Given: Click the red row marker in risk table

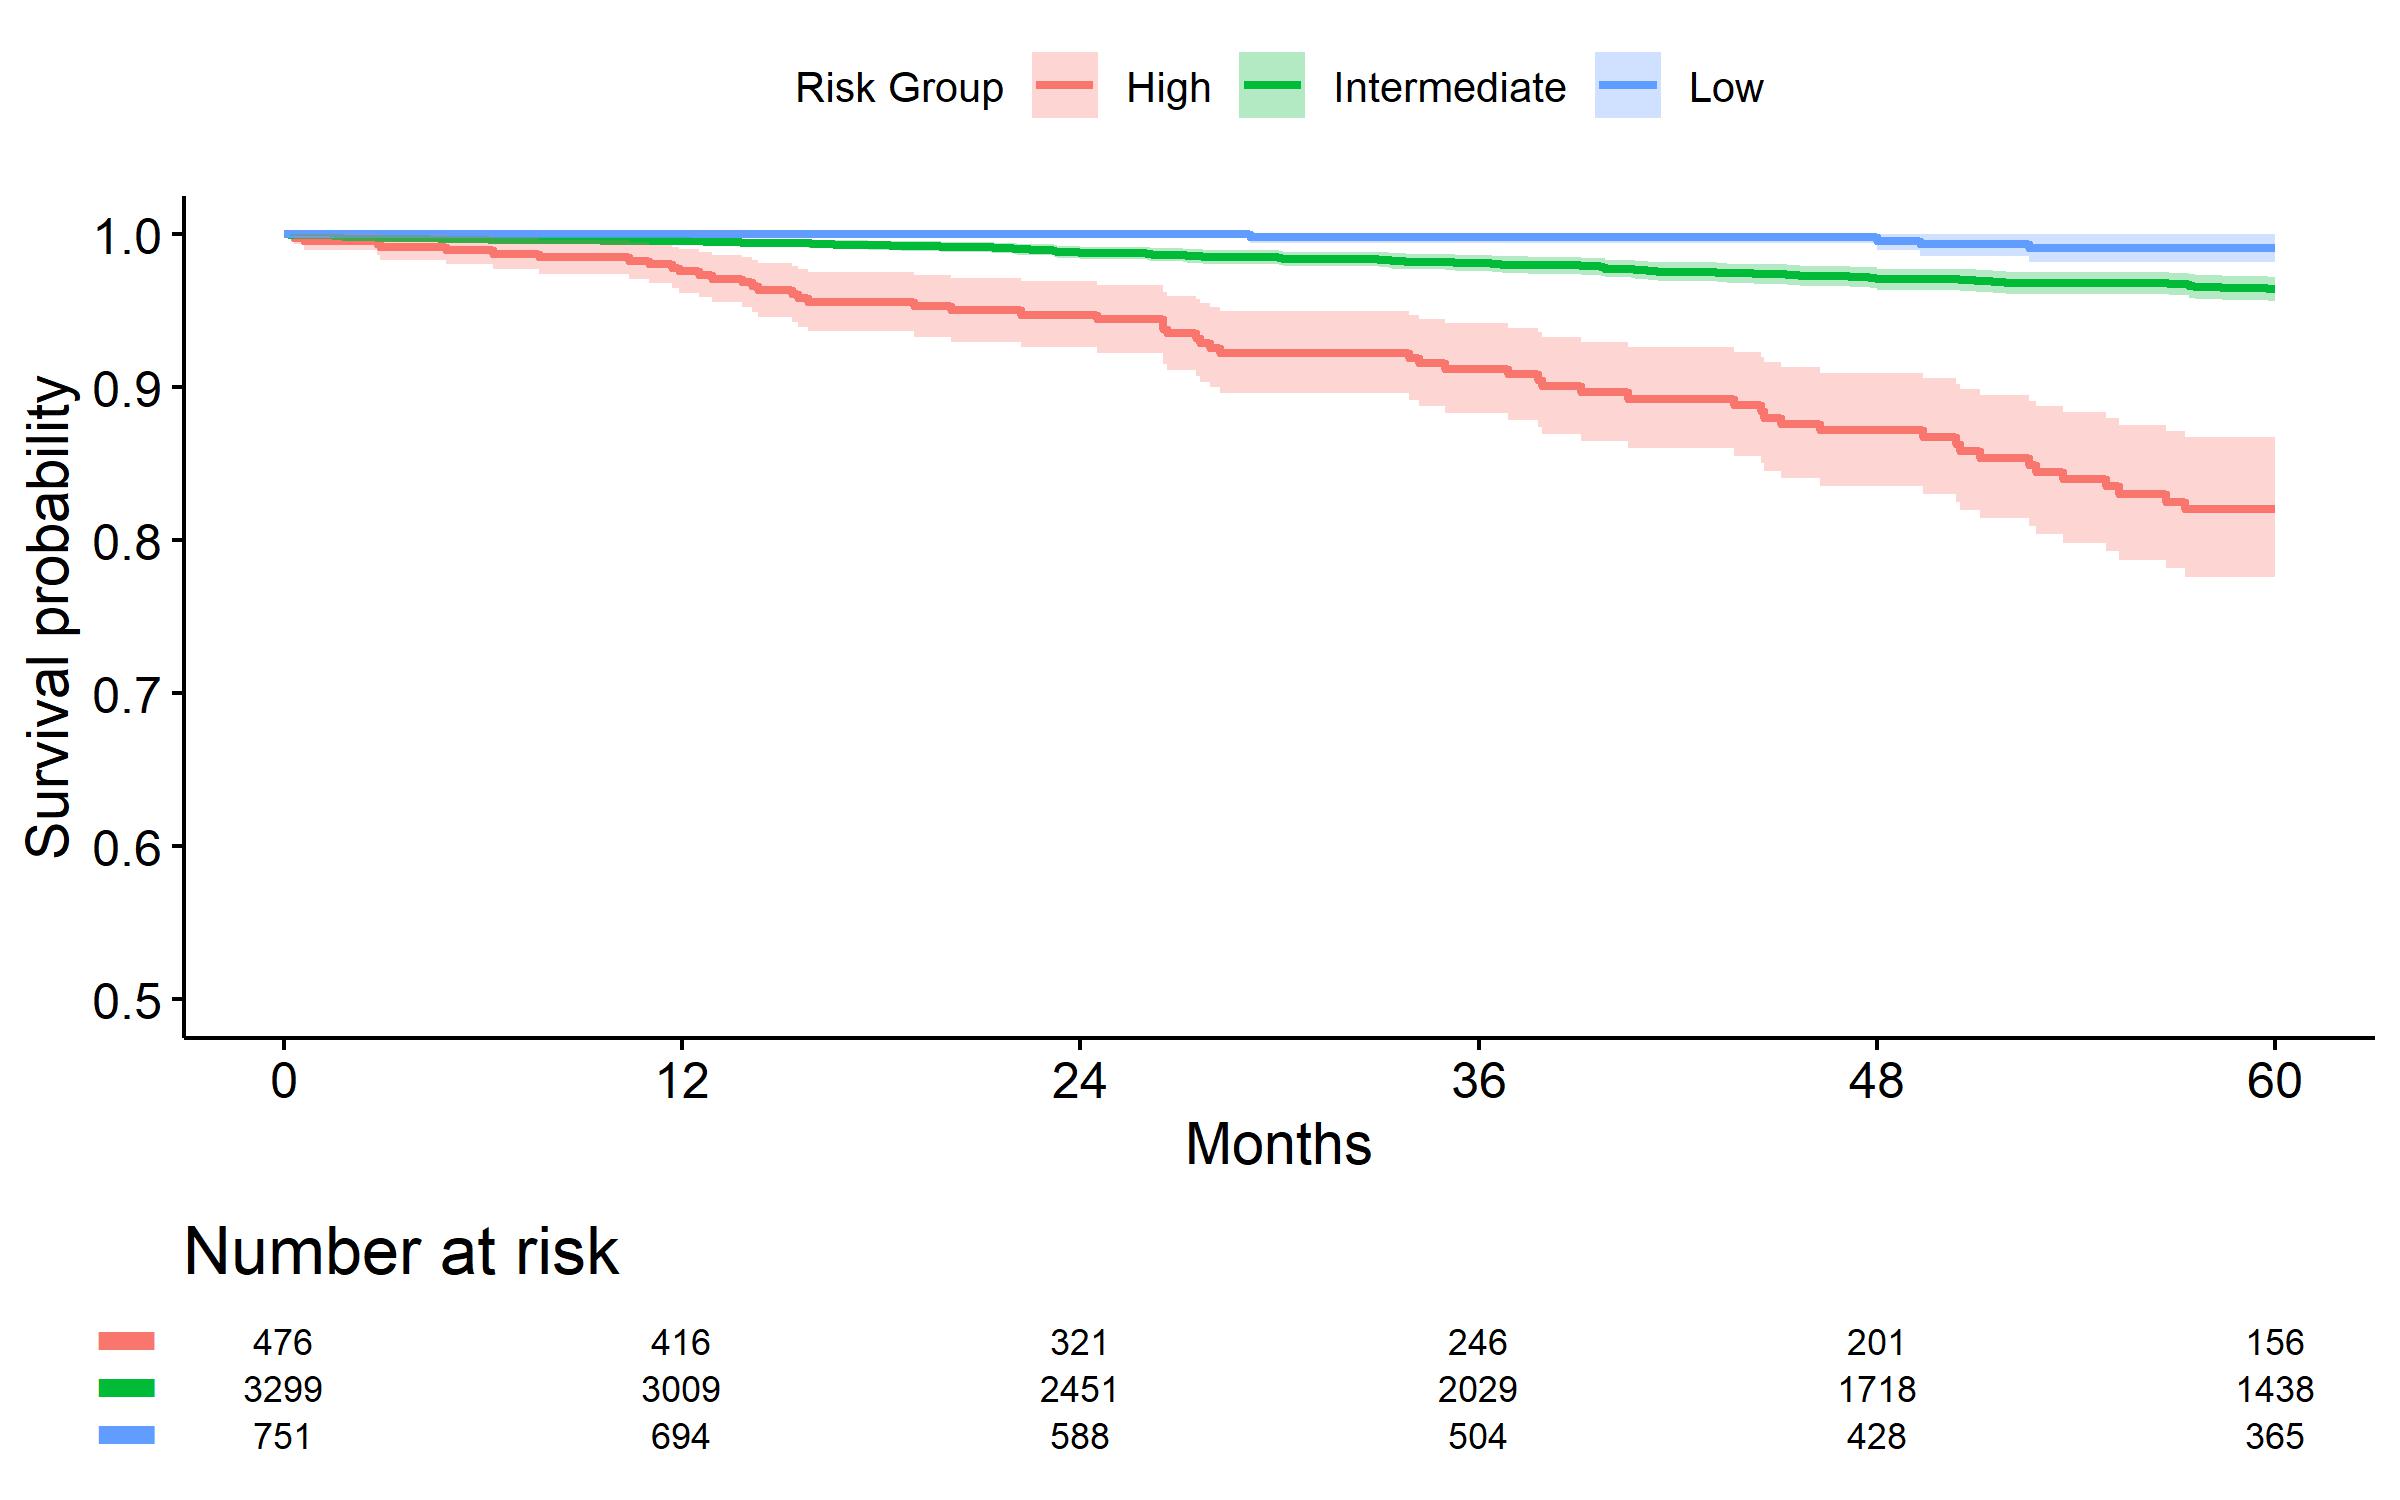Looking at the screenshot, I should tap(126, 1341).
